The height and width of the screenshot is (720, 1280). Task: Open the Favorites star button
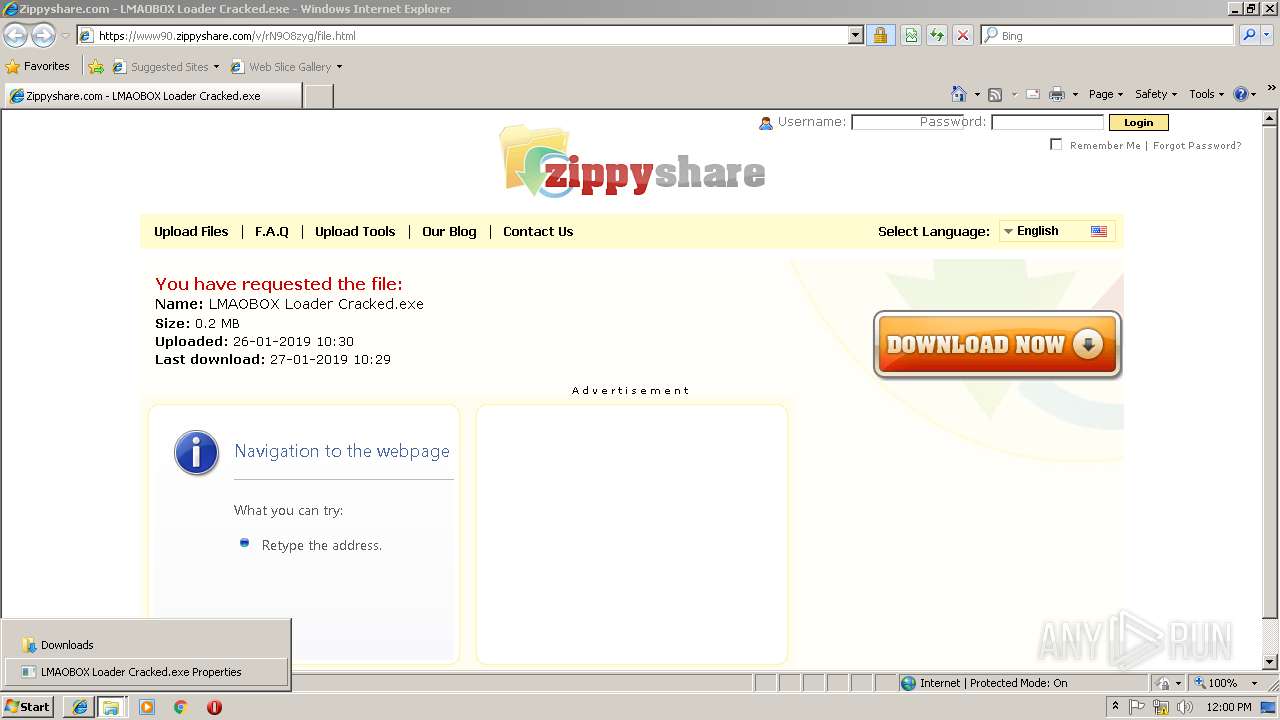coord(38,66)
